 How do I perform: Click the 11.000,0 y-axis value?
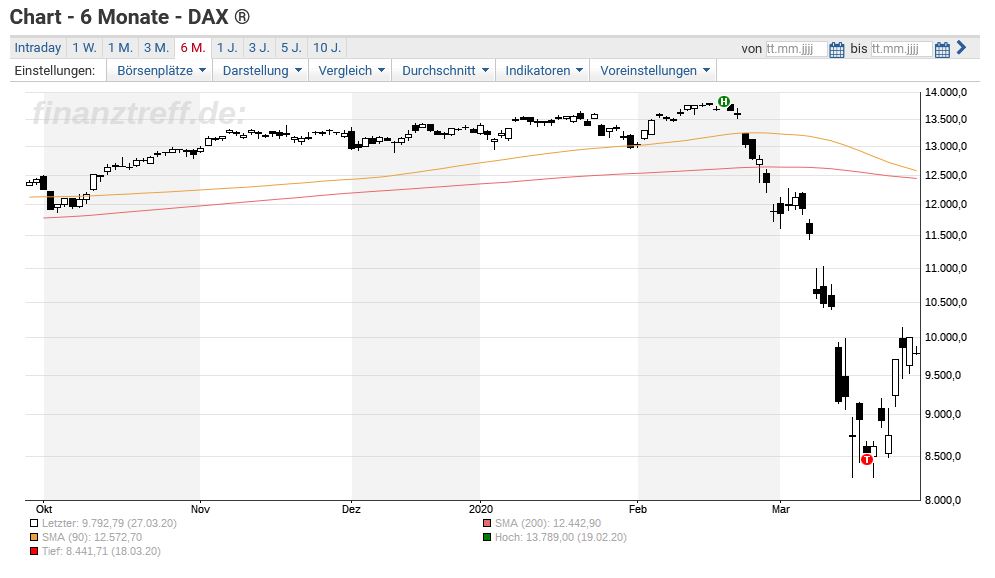coord(946,268)
